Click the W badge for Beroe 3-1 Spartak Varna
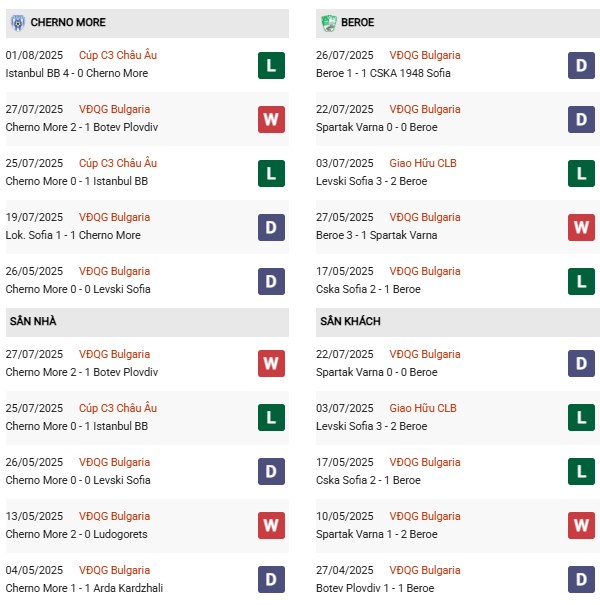 tap(582, 227)
